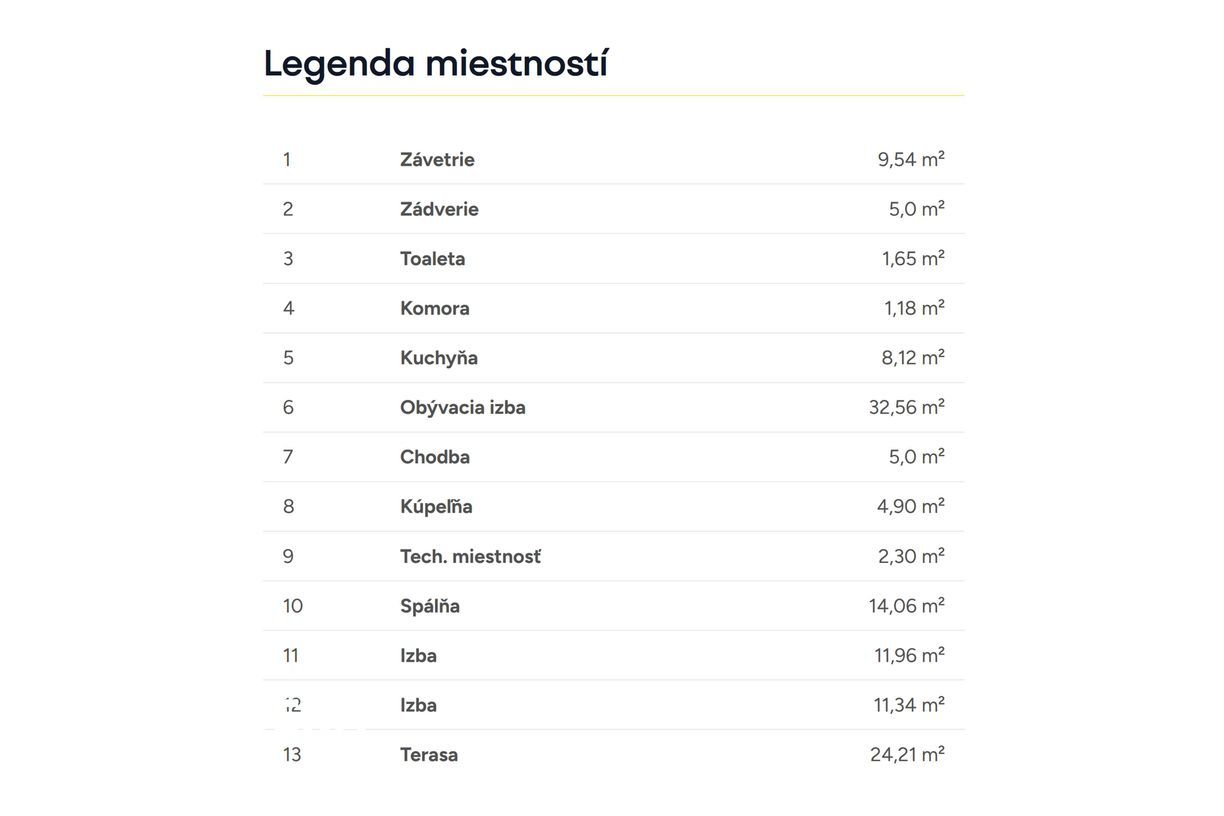Click the 24,21 m² terrace area
Image resolution: width=1224 pixels, height=816 pixels.
907,754
